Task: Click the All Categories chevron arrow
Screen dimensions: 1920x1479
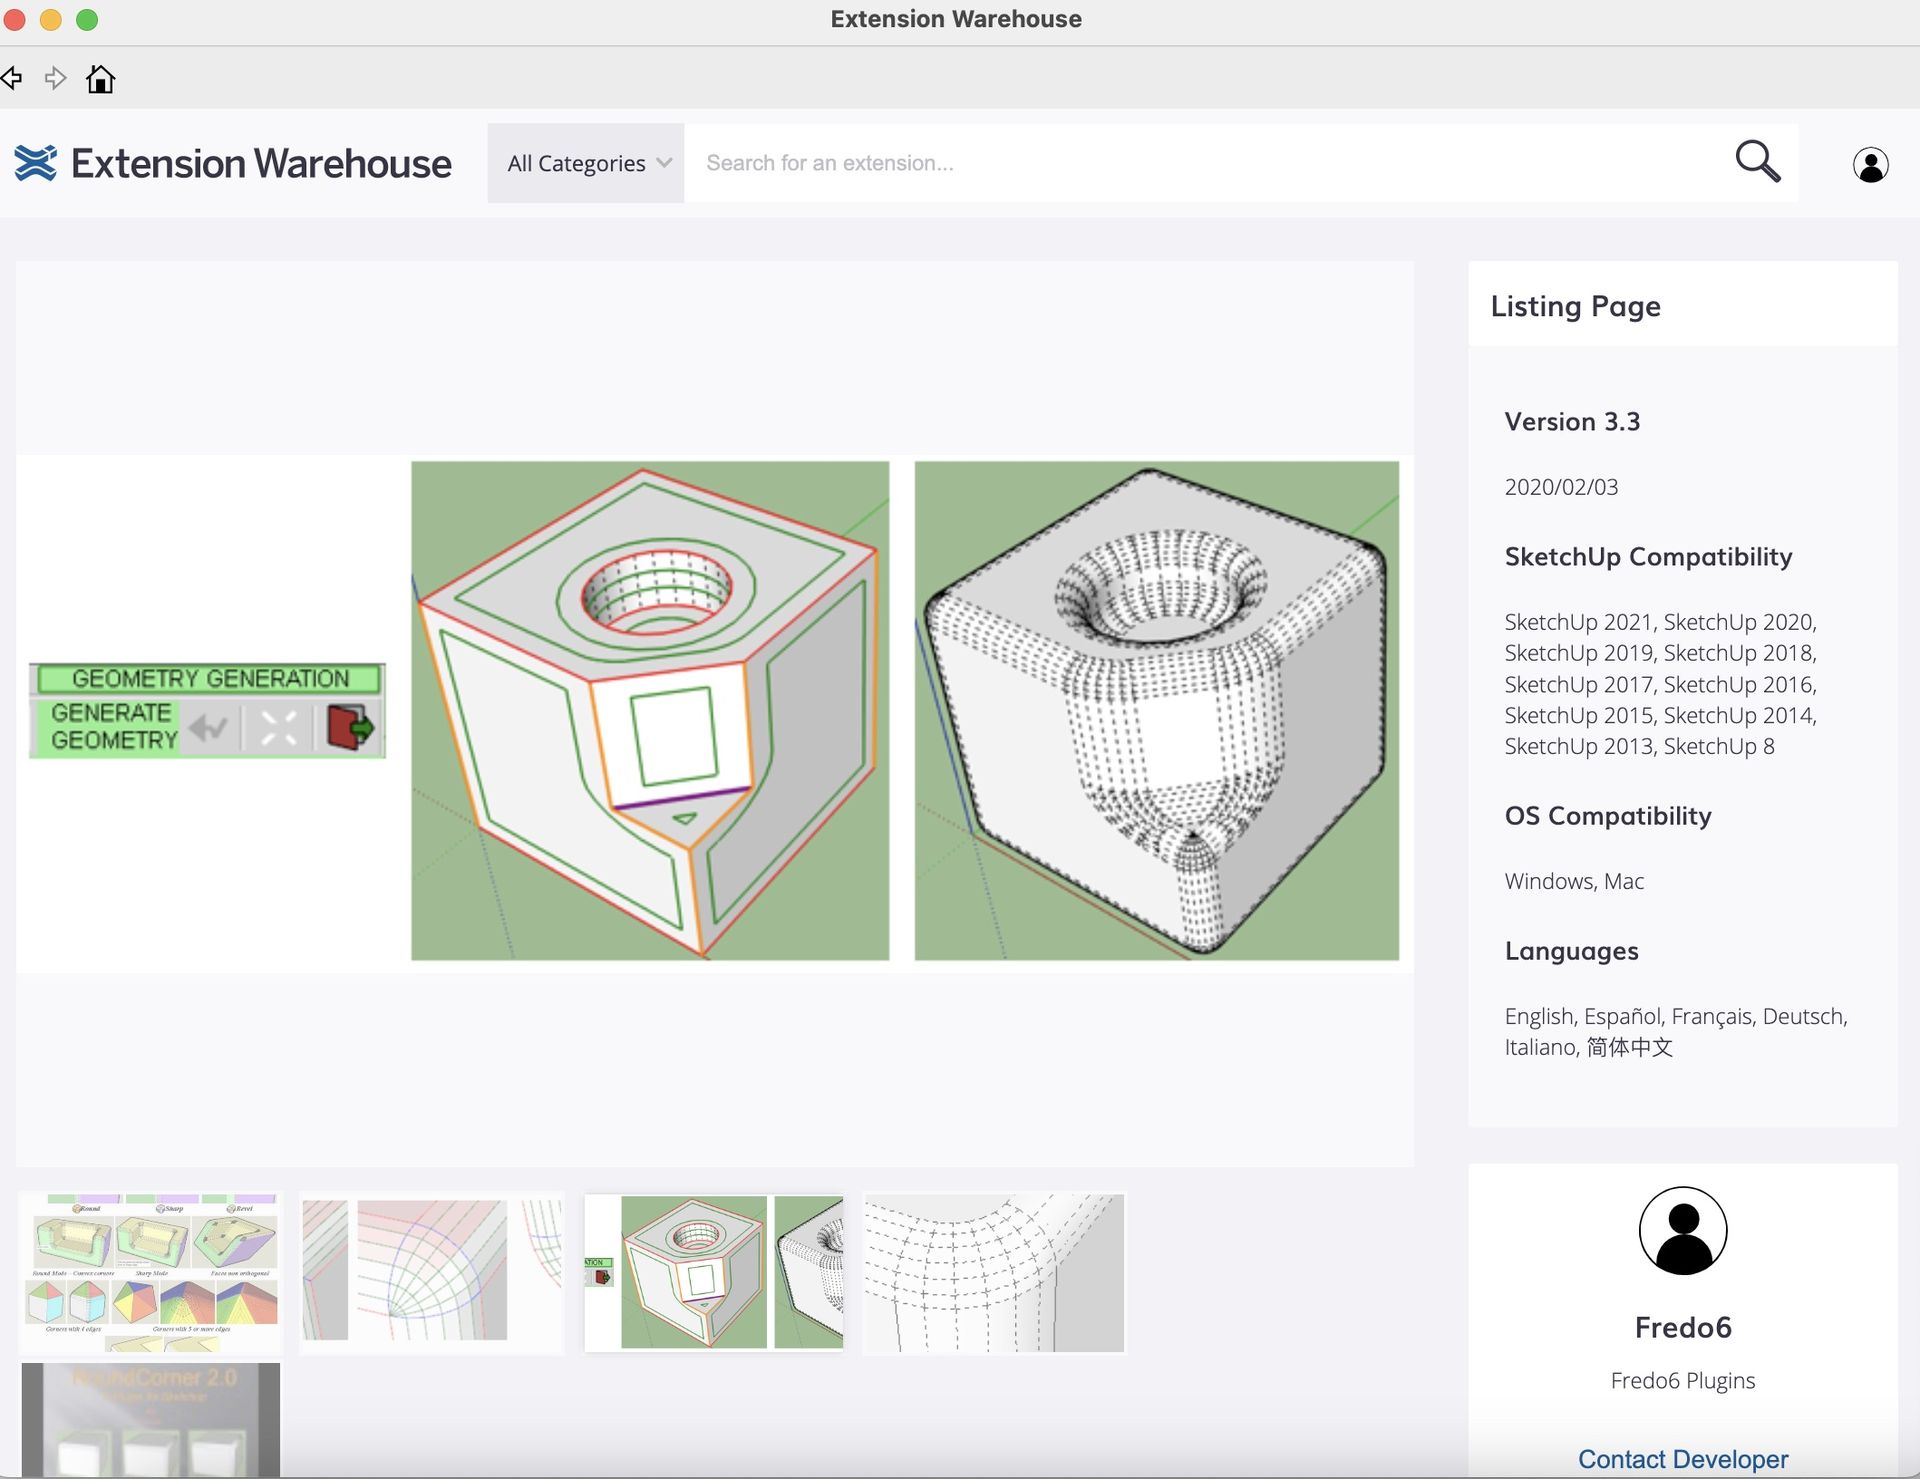Action: [x=664, y=162]
